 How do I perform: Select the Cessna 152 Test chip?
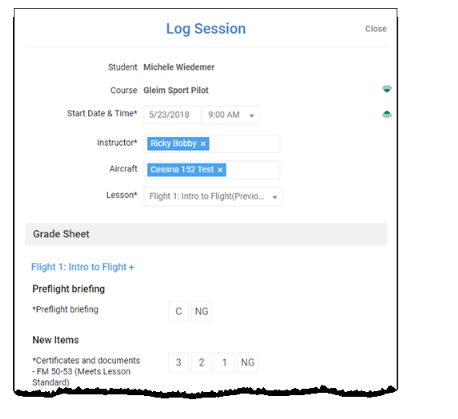tap(182, 170)
